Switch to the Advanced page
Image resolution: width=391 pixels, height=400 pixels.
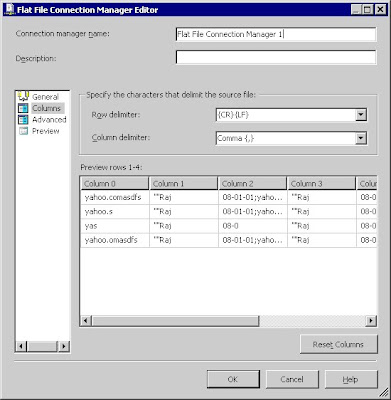[49, 120]
